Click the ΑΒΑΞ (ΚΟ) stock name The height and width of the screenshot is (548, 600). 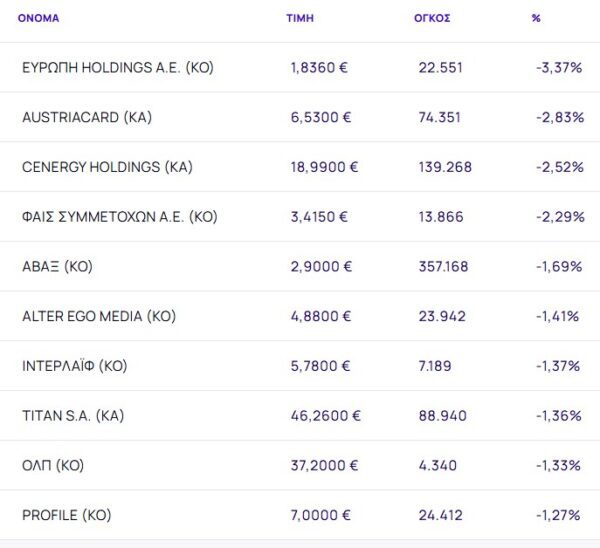57,267
